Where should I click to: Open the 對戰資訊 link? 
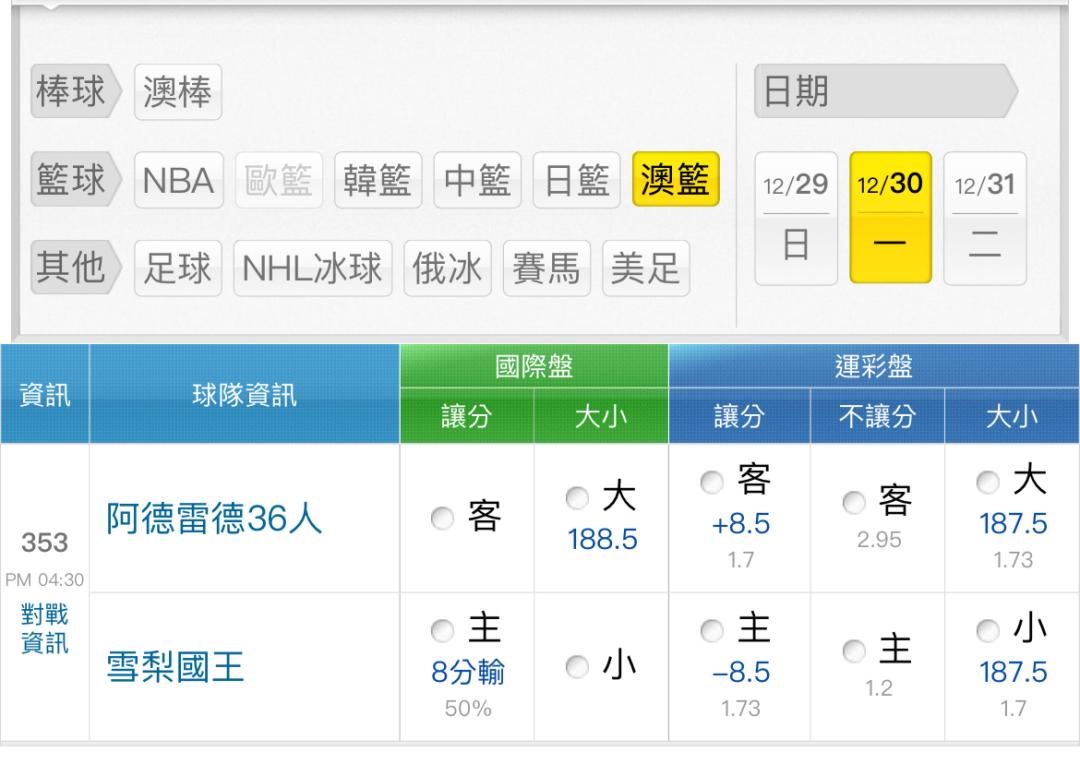click(45, 628)
